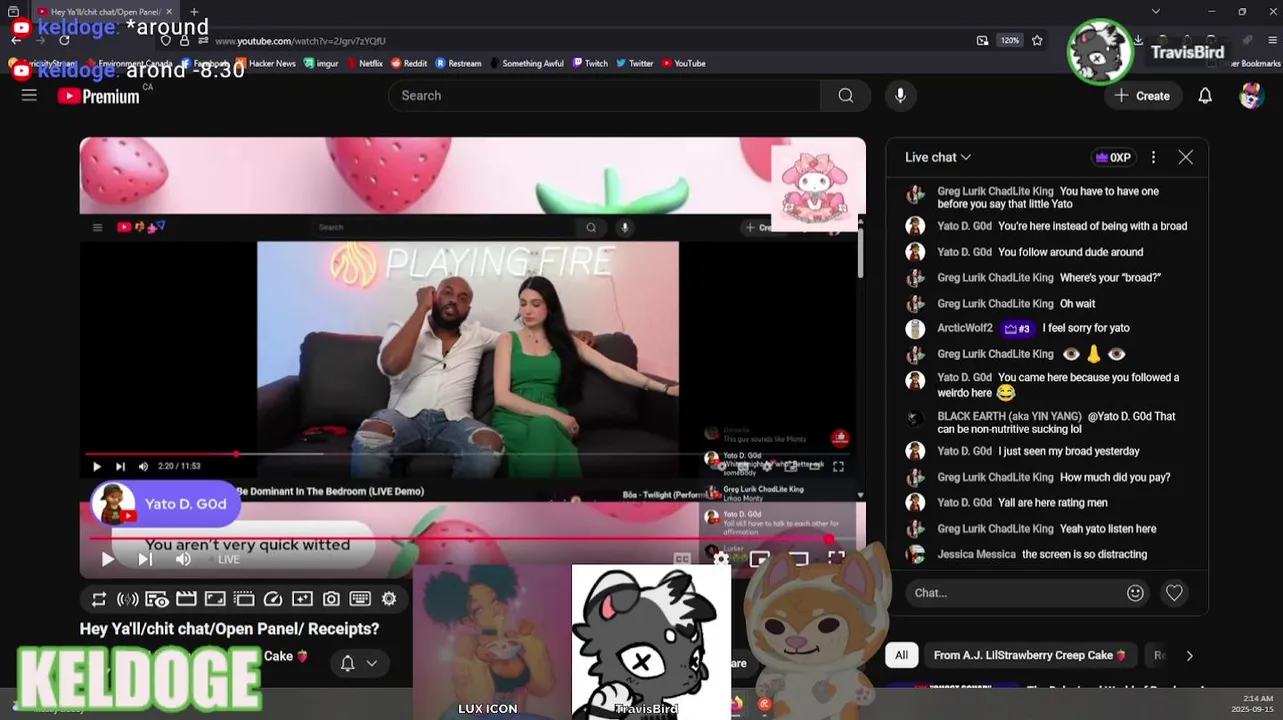
Task: Expand the Live chat mode dropdown
Action: point(938,157)
